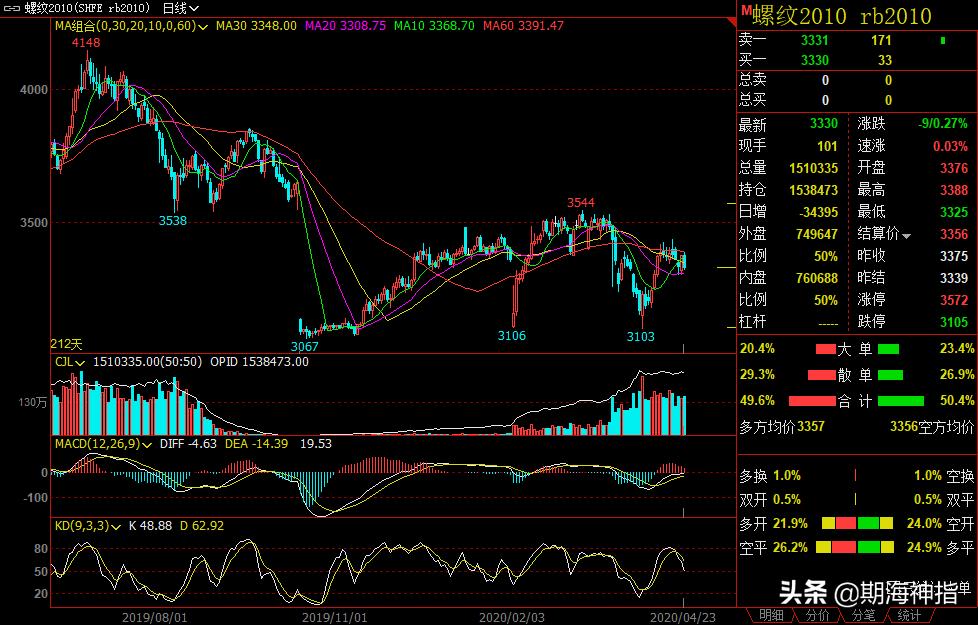Image resolution: width=978 pixels, height=625 pixels.
Task: Click the 散单 green sell bar
Action: coord(890,375)
